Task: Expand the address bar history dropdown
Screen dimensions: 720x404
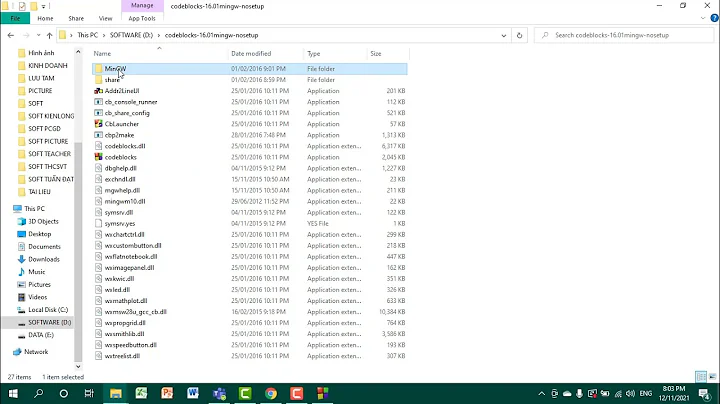Action: pos(504,35)
